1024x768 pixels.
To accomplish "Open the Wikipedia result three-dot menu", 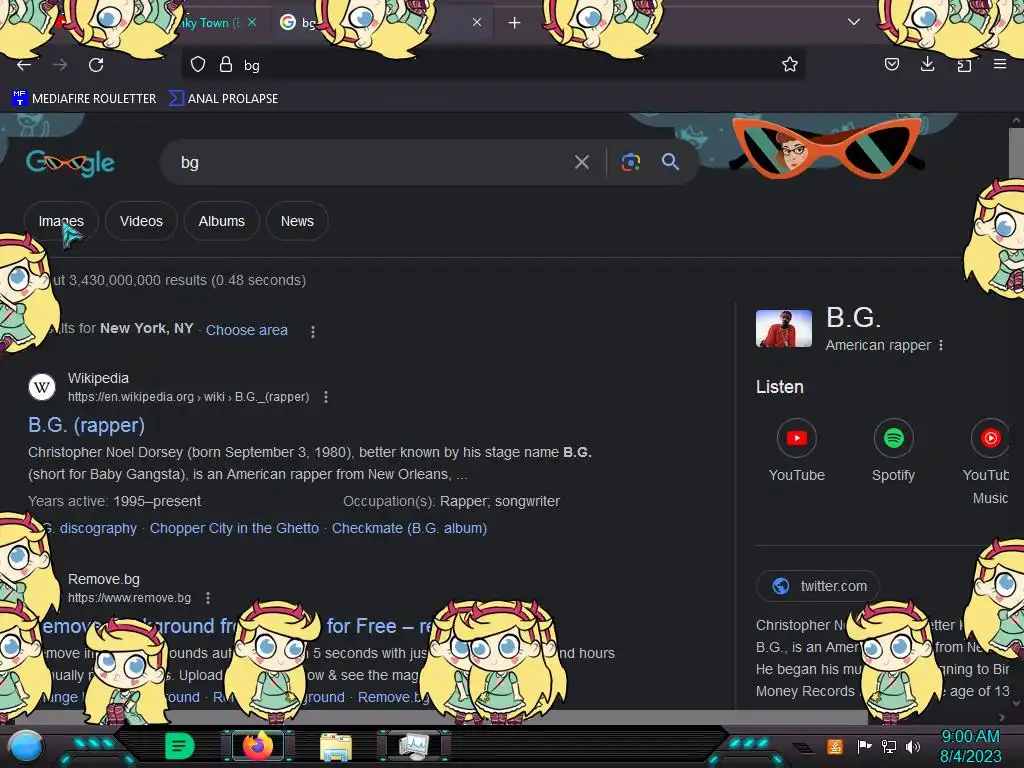I will tap(326, 397).
